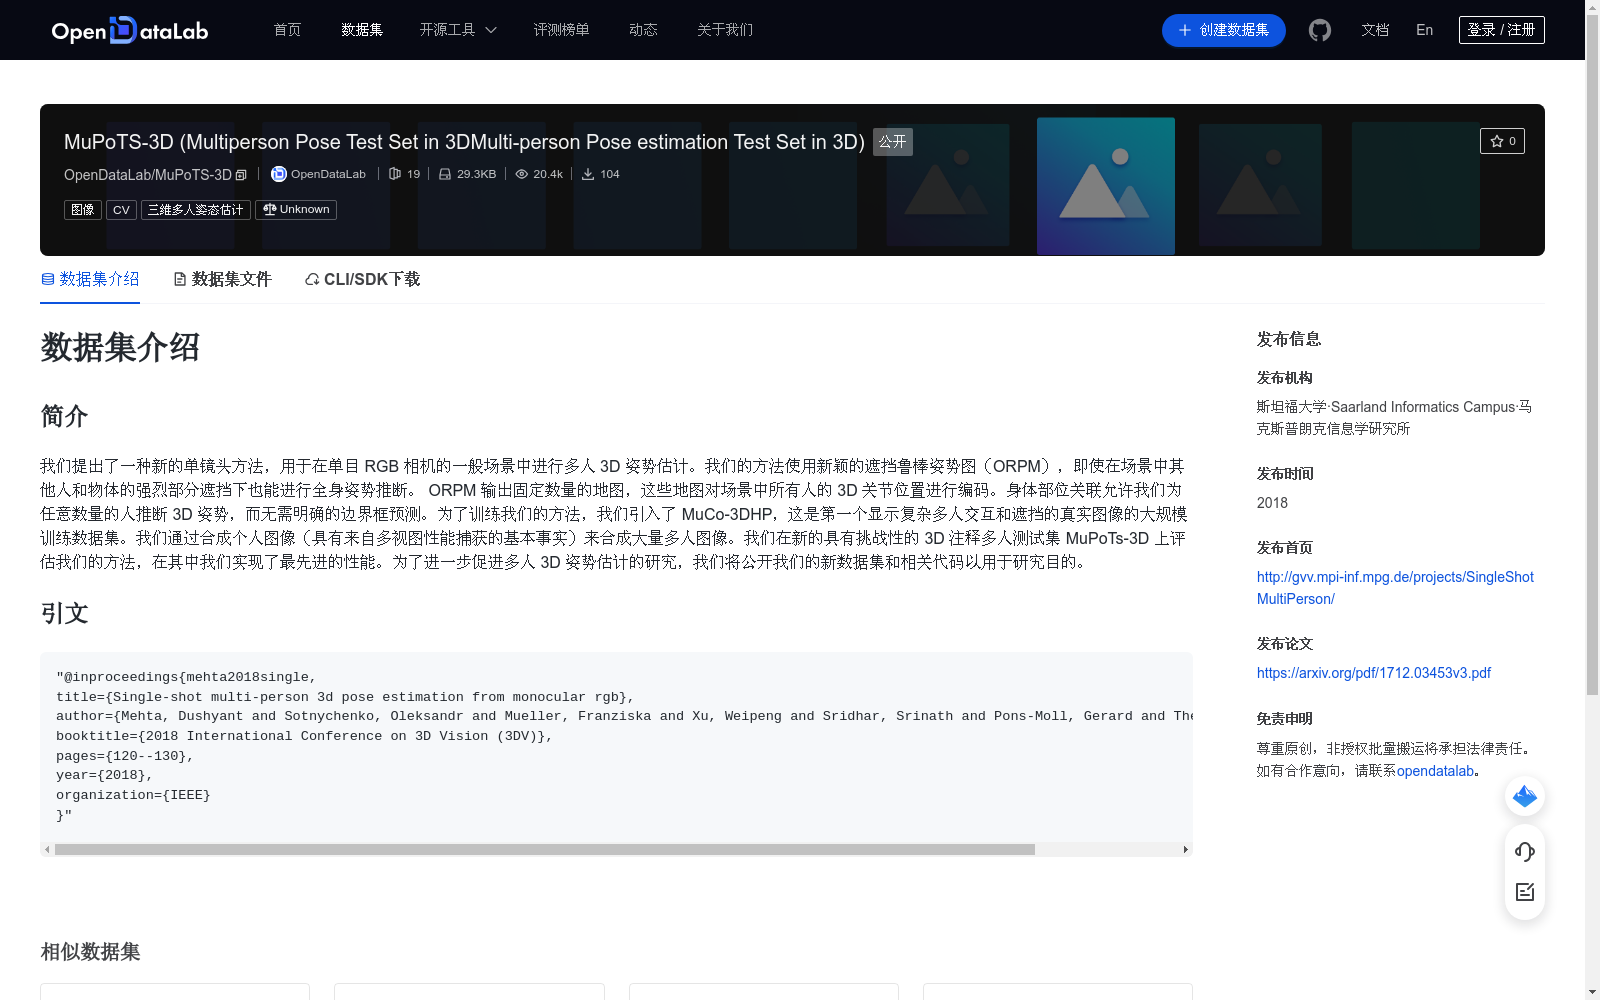Open the OpenDataLab logo homepage
Screen dimensions: 1600x1000
pos(130,30)
